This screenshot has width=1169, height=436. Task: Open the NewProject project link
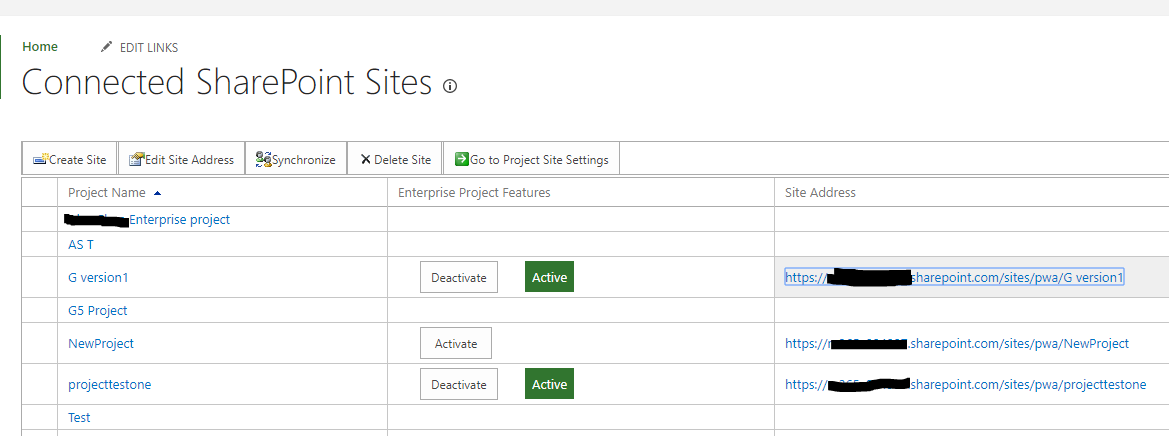pyautogui.click(x=101, y=344)
